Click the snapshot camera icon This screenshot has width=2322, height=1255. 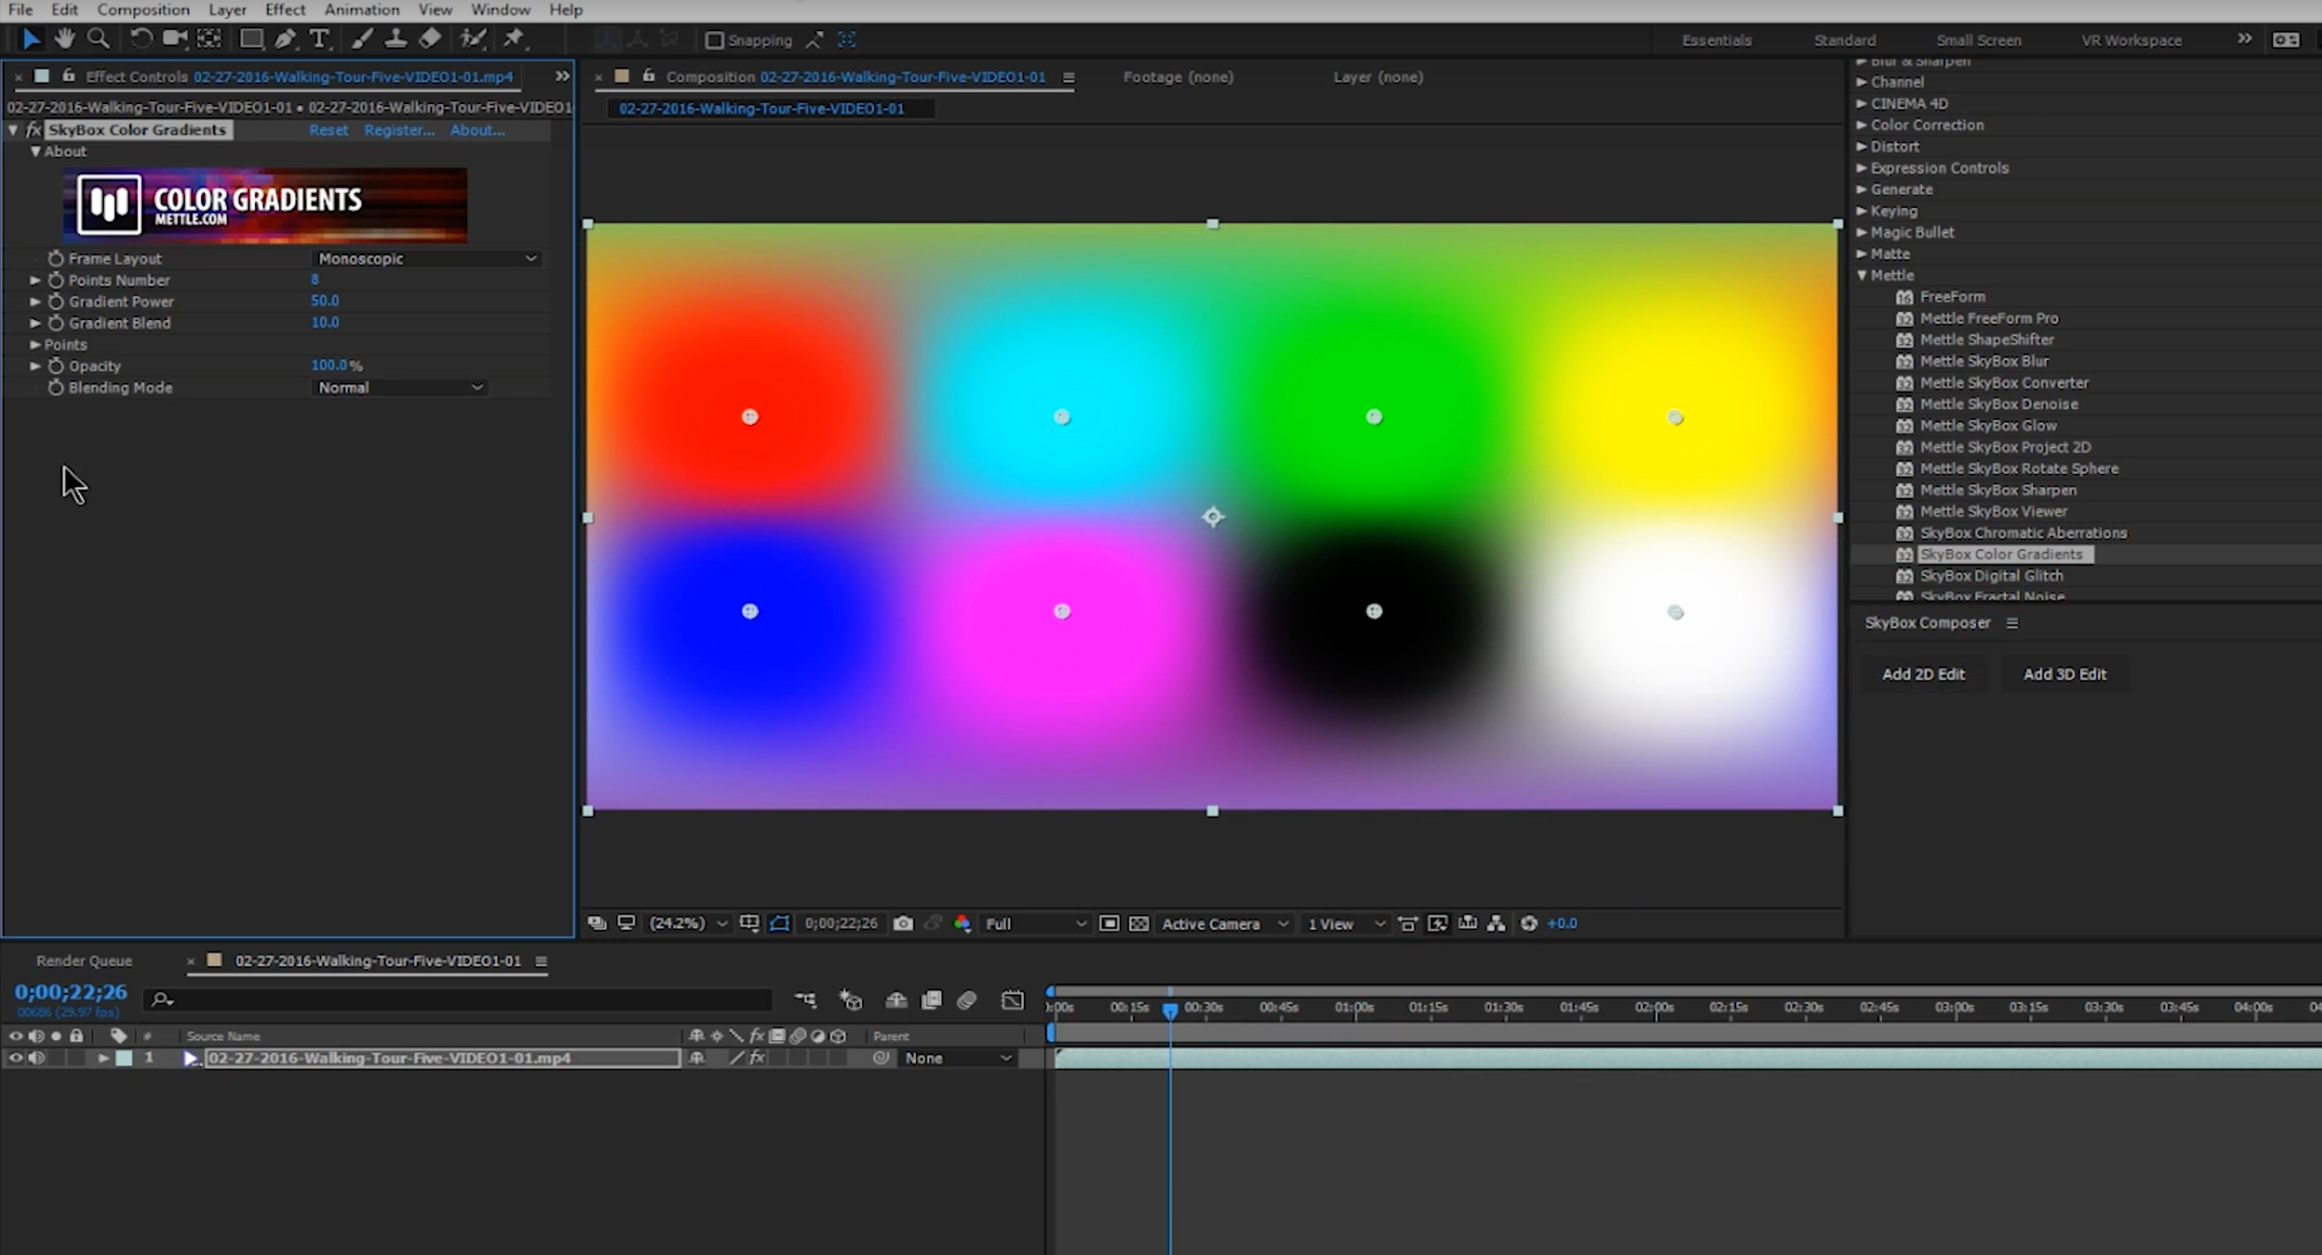[x=903, y=923]
